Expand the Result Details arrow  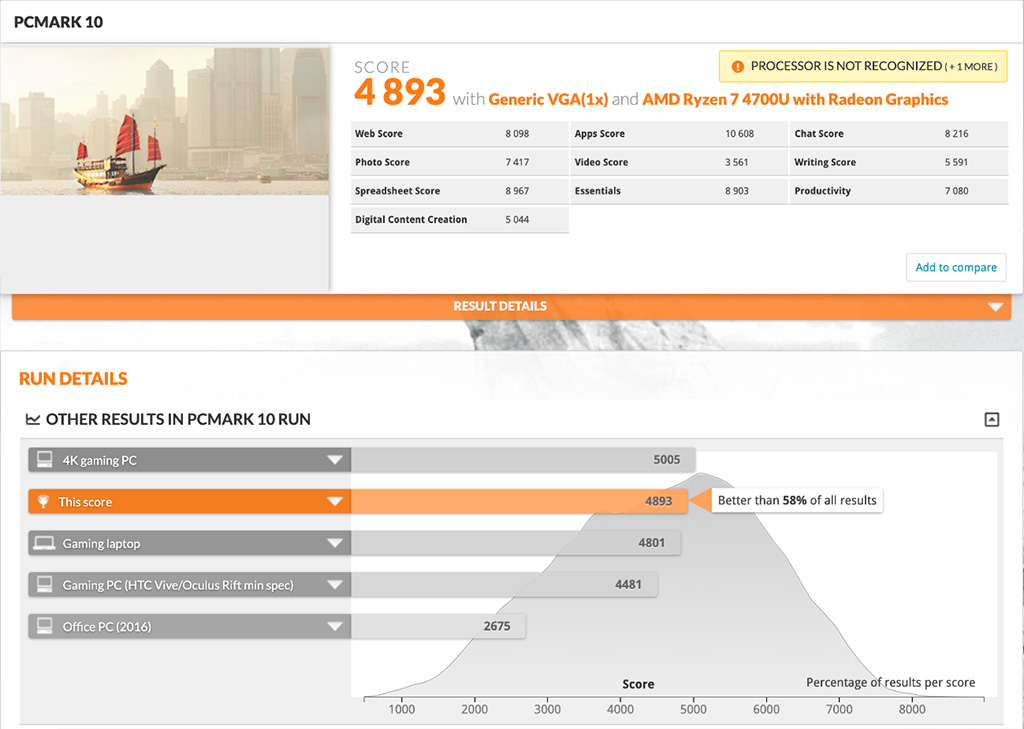pyautogui.click(x=995, y=306)
